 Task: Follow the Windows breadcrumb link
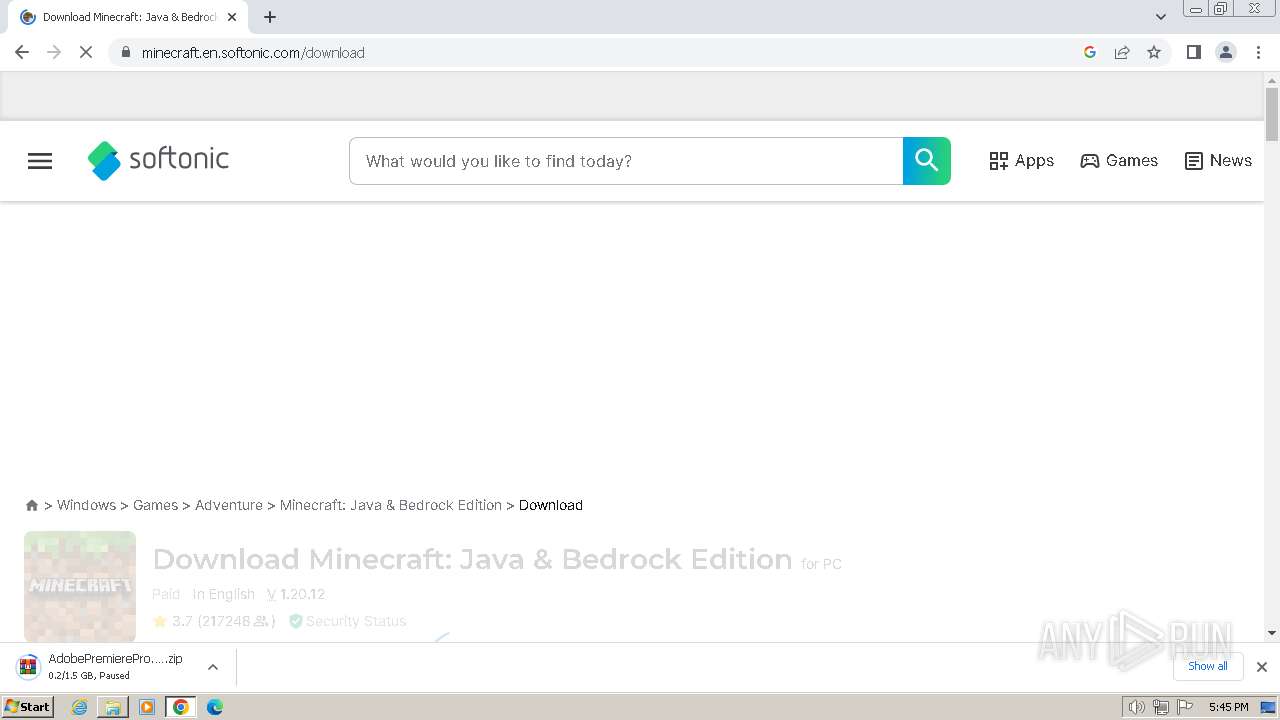[x=86, y=505]
